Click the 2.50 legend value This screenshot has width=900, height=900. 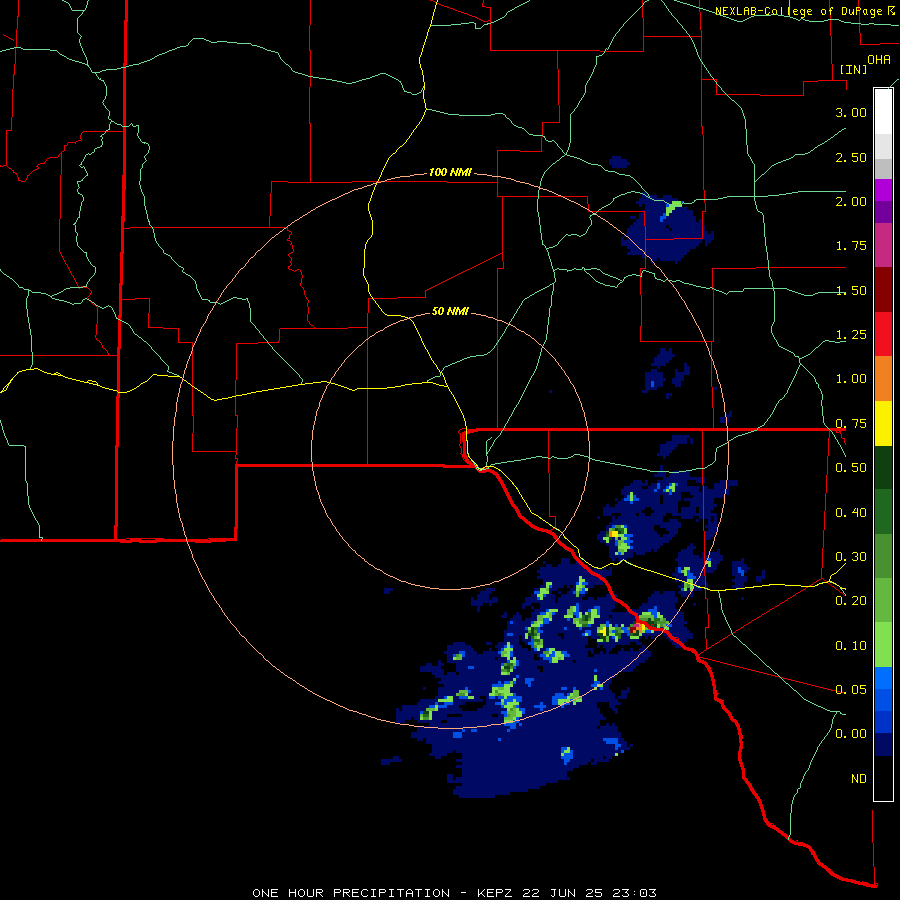(x=851, y=157)
